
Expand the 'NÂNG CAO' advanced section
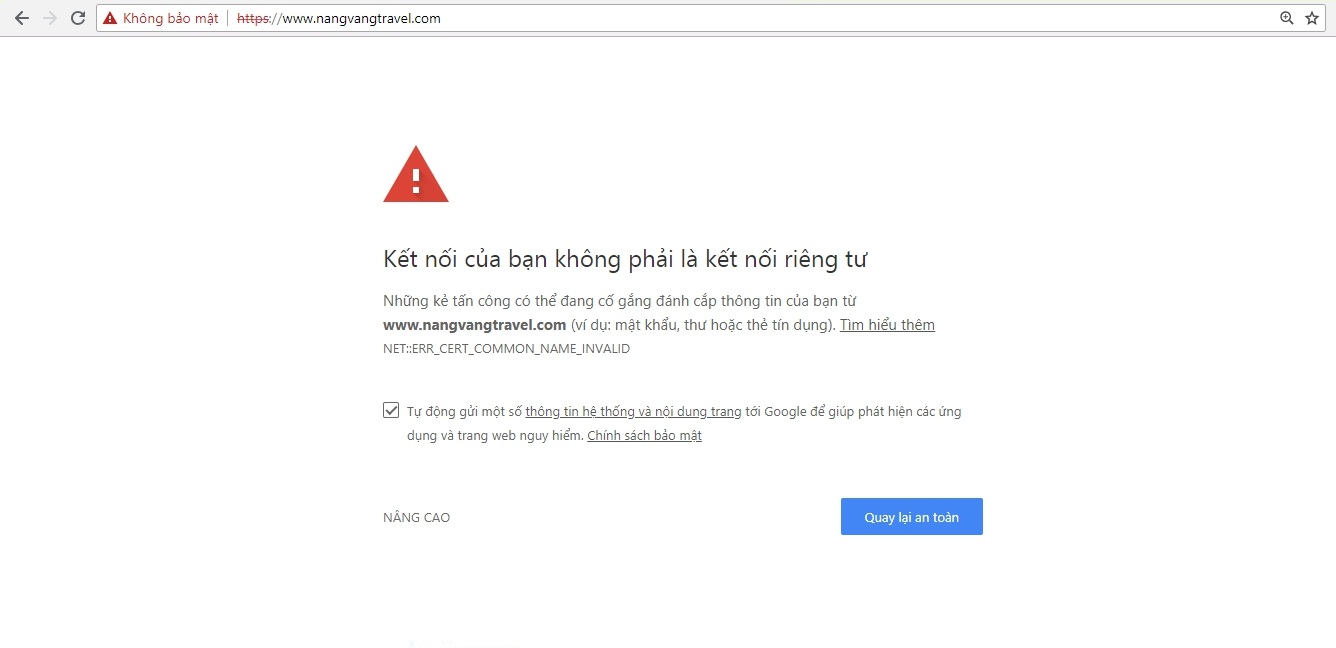point(417,518)
